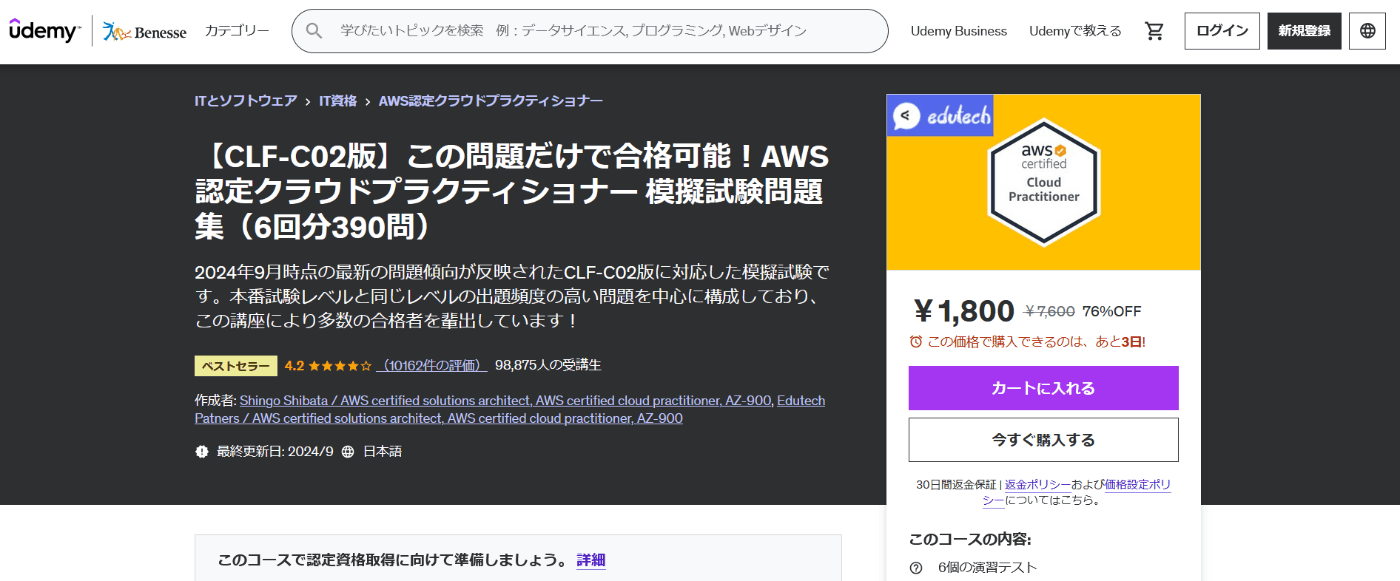1400x581 pixels.
Task: Open Shingo Shibata instructor link
Action: (x=506, y=400)
